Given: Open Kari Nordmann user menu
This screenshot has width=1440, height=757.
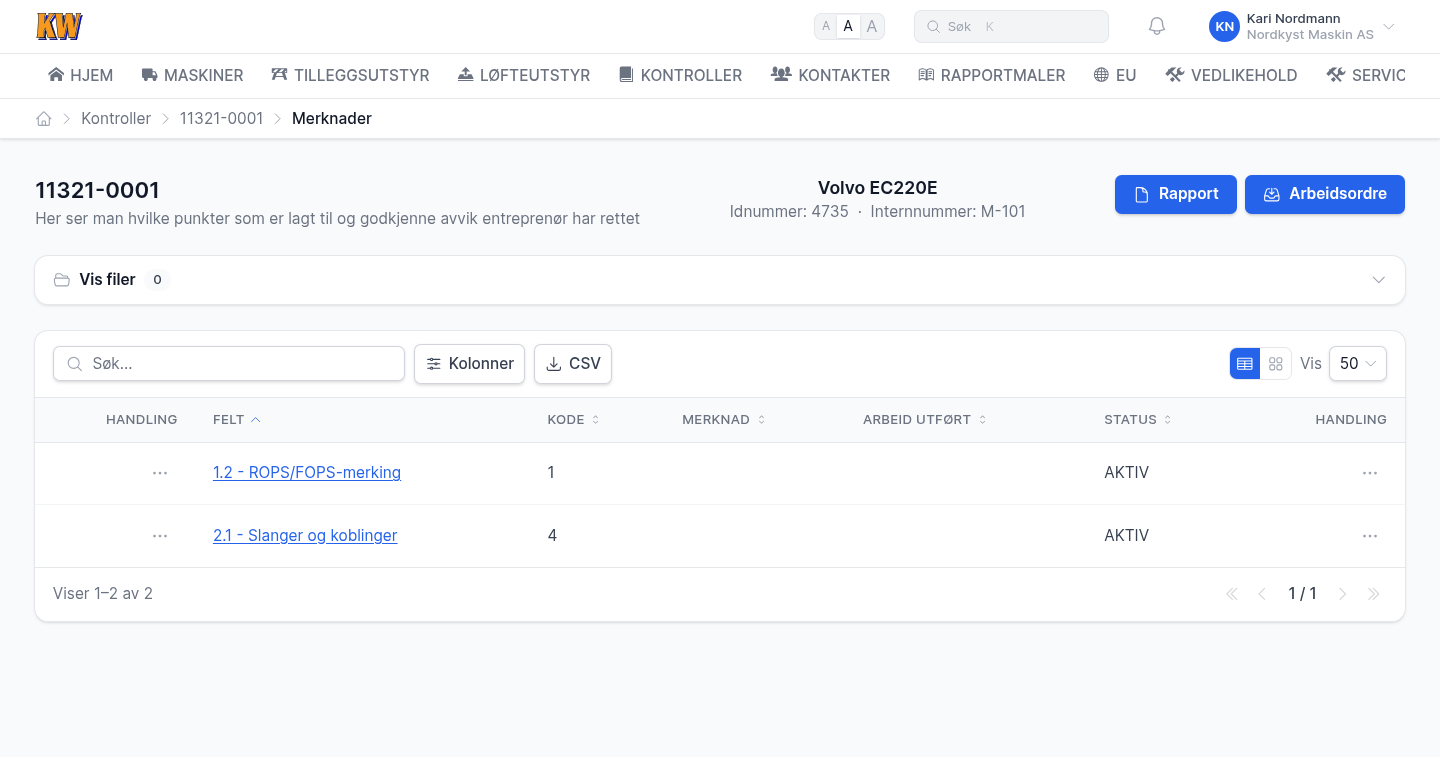Looking at the screenshot, I should coord(1302,27).
